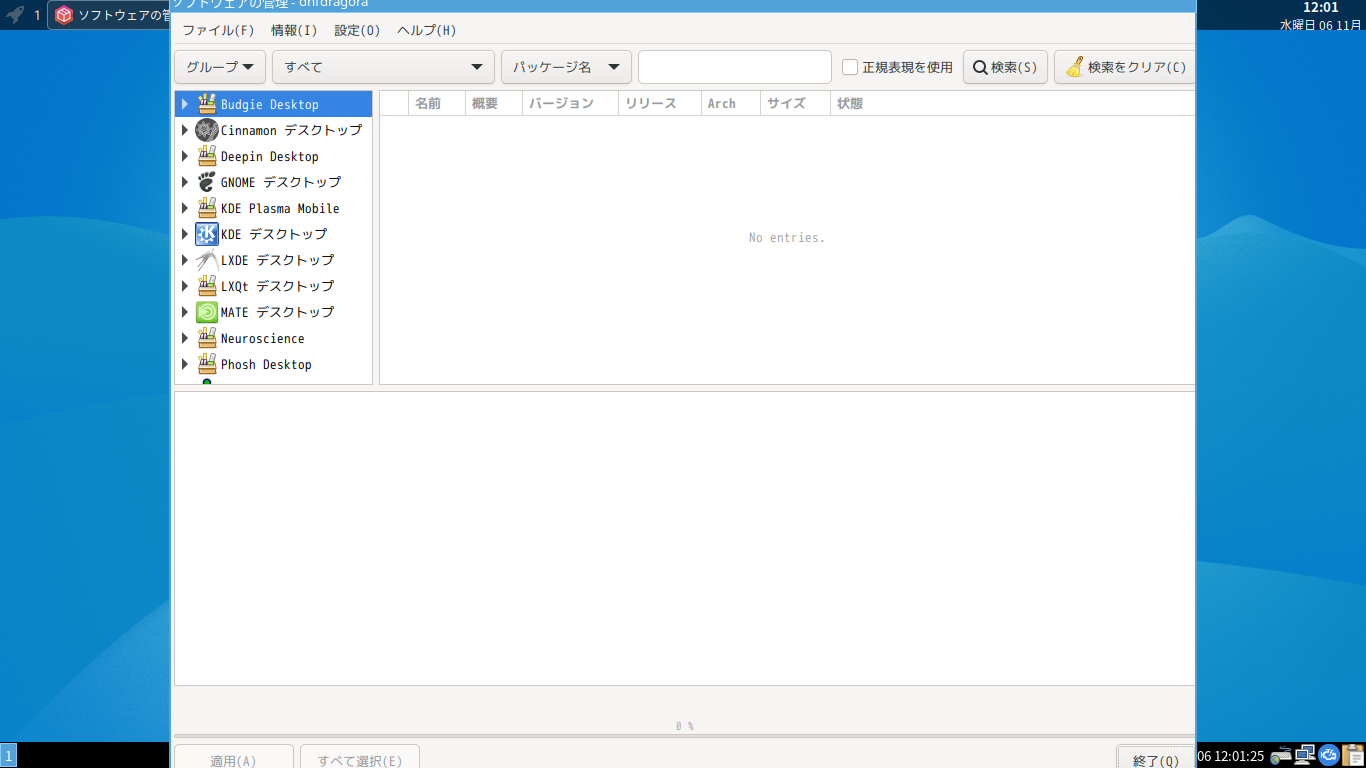The width and height of the screenshot is (1366, 768).
Task: Expand the Neuroscience group
Action: [x=185, y=338]
